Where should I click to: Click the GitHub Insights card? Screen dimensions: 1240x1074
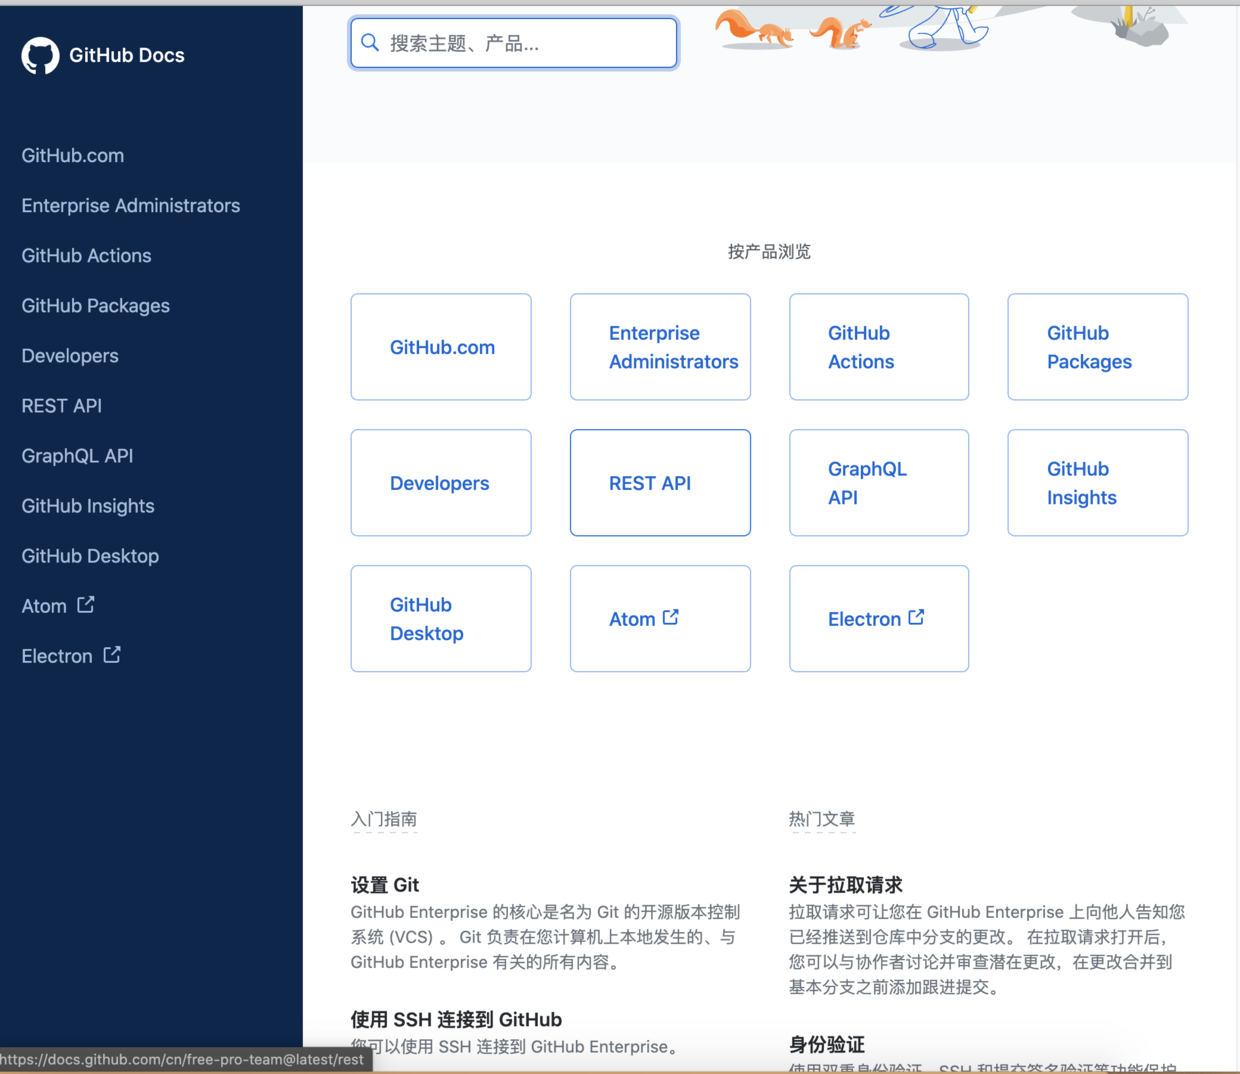[x=1097, y=482]
